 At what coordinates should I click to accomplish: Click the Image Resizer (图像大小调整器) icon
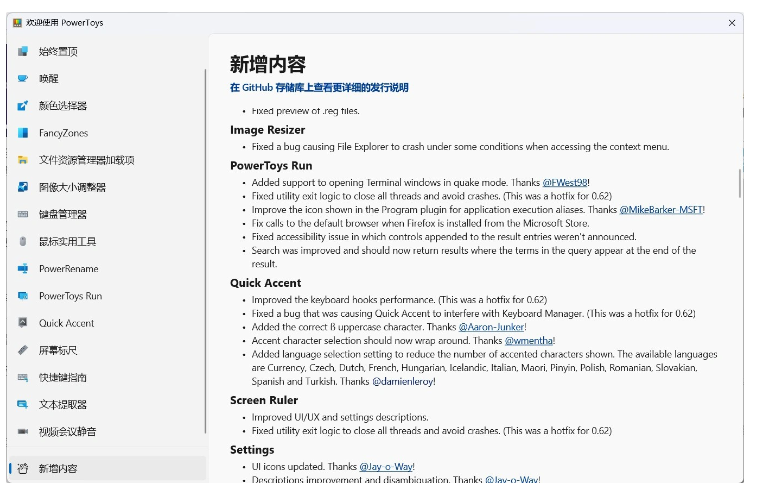22,187
